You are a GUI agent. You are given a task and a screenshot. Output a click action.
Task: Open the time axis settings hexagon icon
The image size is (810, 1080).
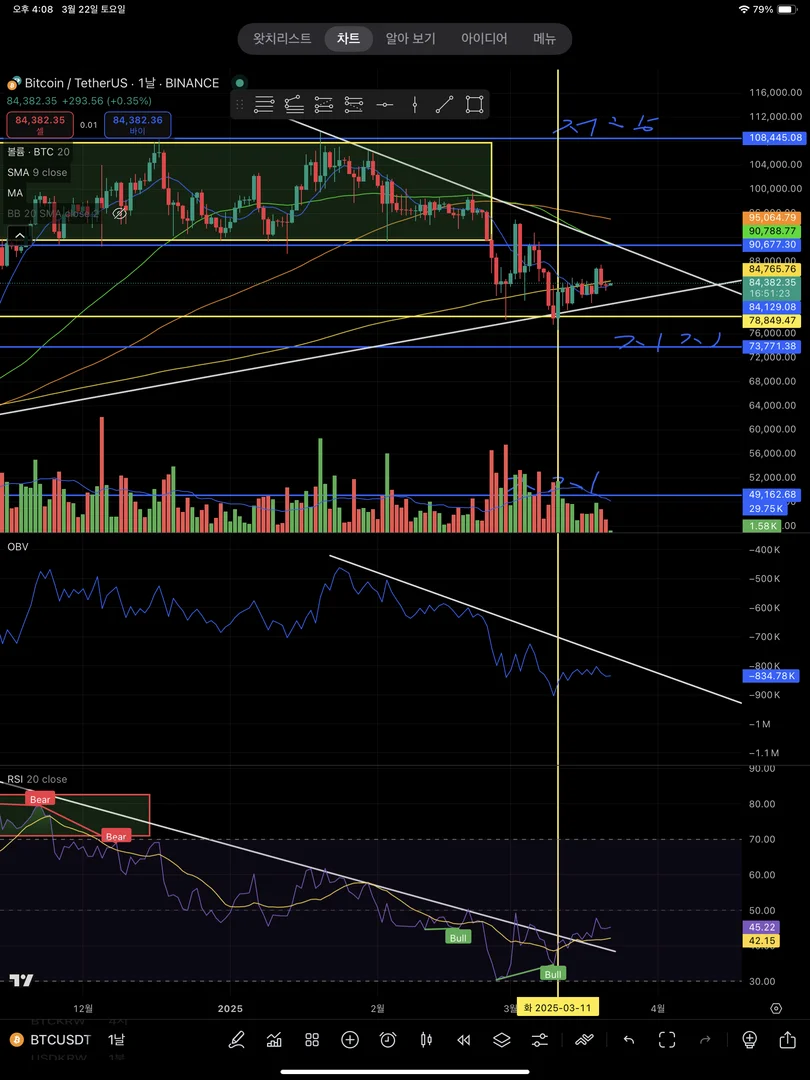(776, 1008)
